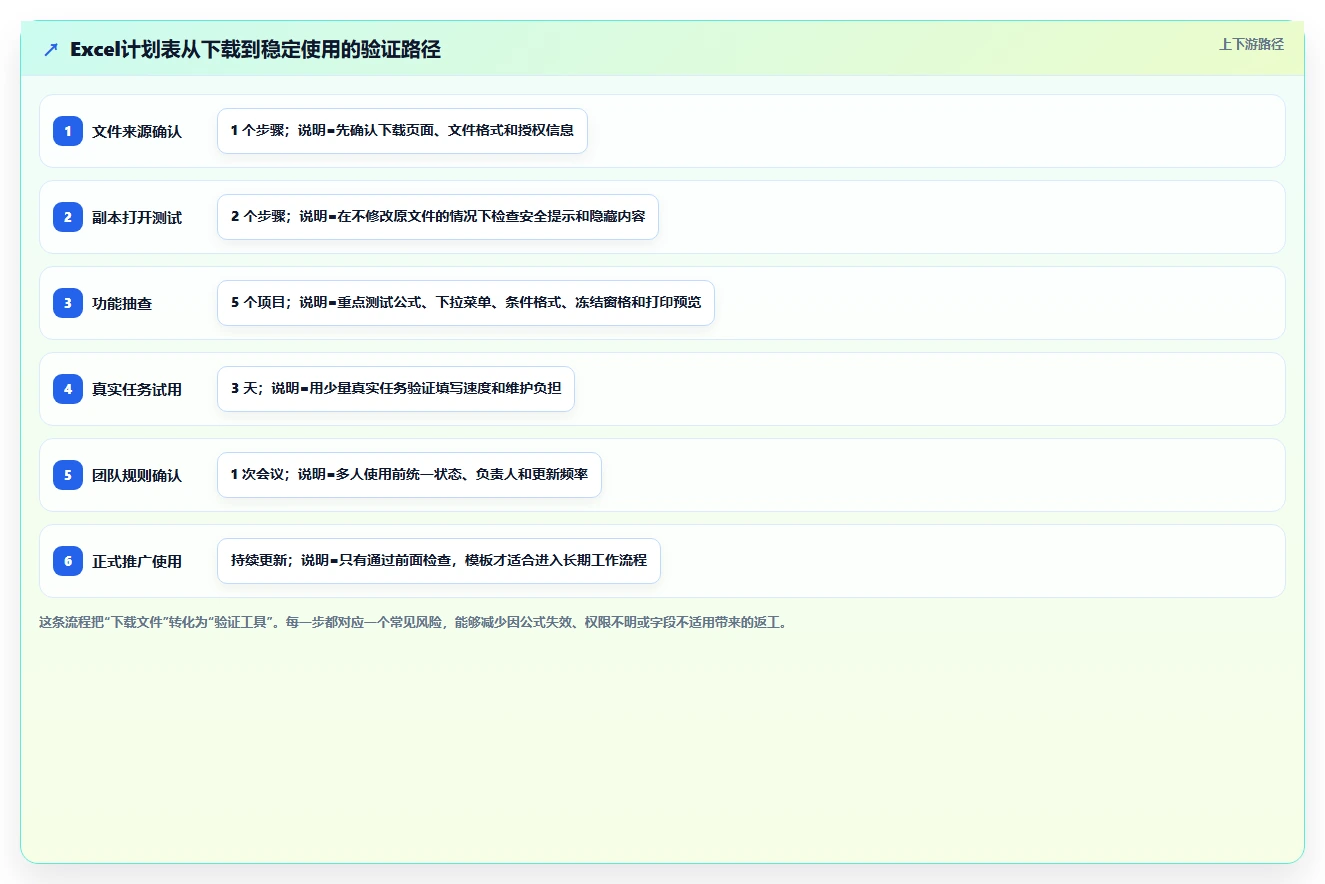The image size is (1325, 884).
Task: Select the 团队规则确认 step label
Action: click(137, 475)
